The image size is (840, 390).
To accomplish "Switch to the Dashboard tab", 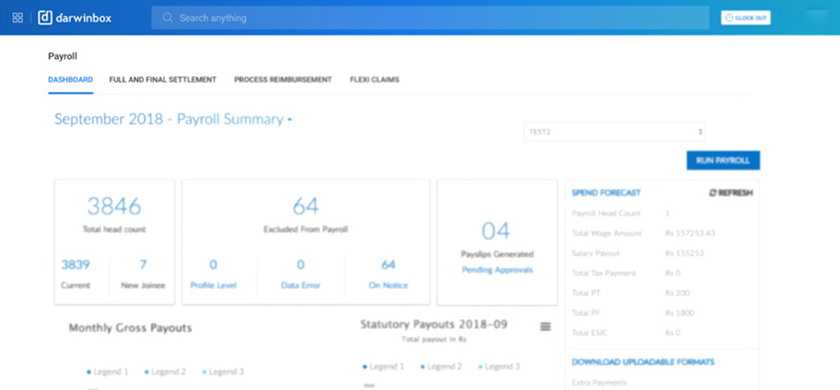I will (71, 79).
